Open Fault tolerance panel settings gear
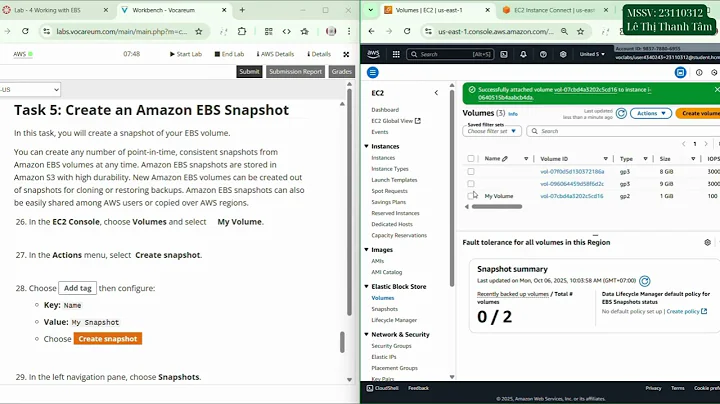This screenshot has width=720, height=404. [708, 242]
